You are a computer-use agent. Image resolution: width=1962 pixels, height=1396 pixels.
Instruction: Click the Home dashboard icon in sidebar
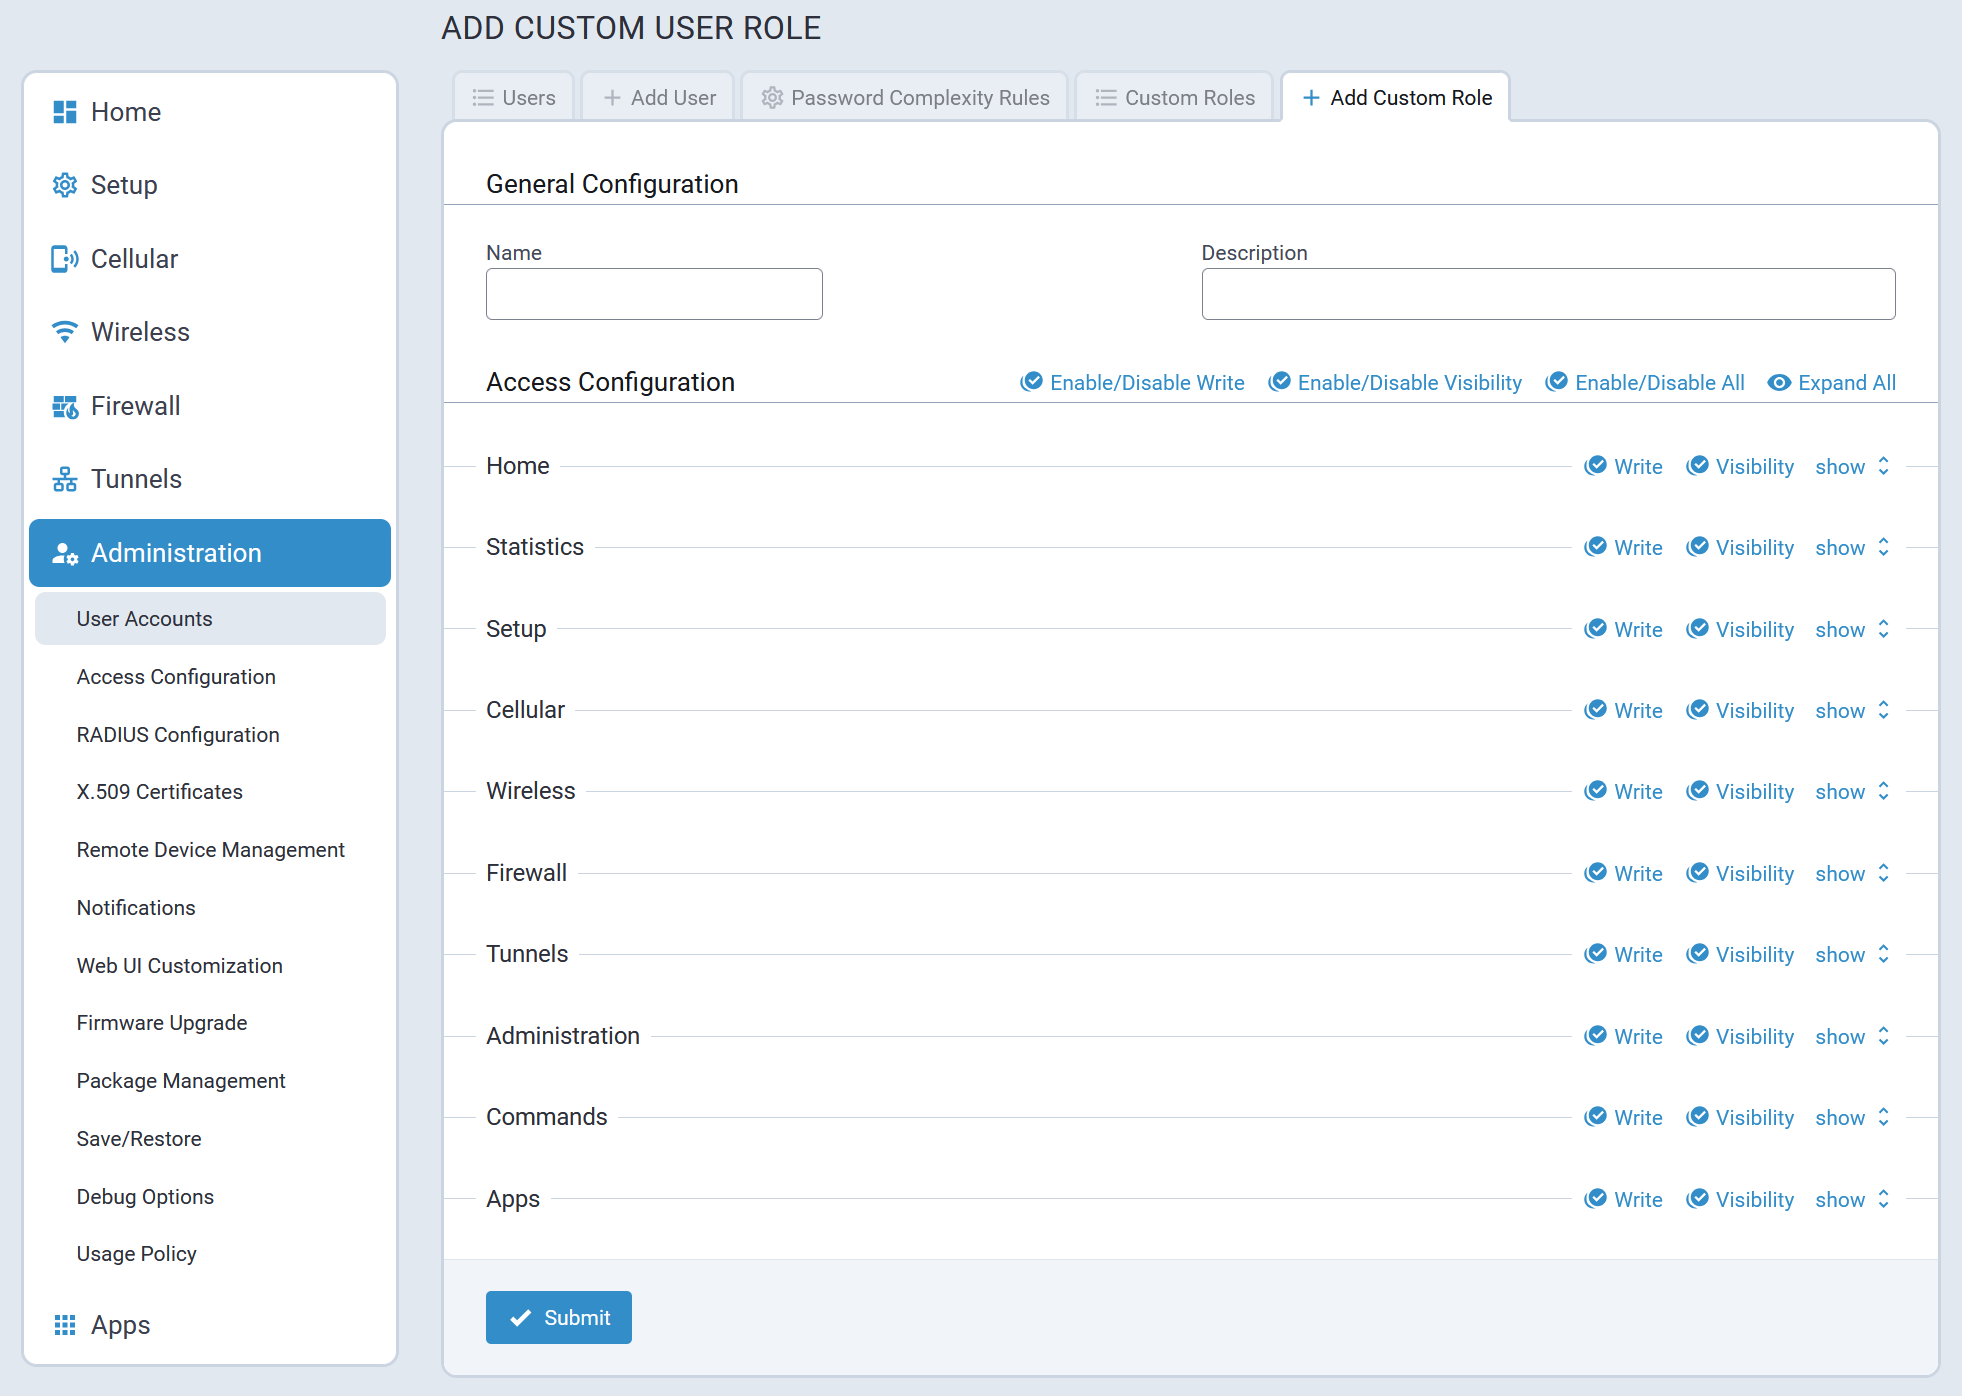[65, 112]
